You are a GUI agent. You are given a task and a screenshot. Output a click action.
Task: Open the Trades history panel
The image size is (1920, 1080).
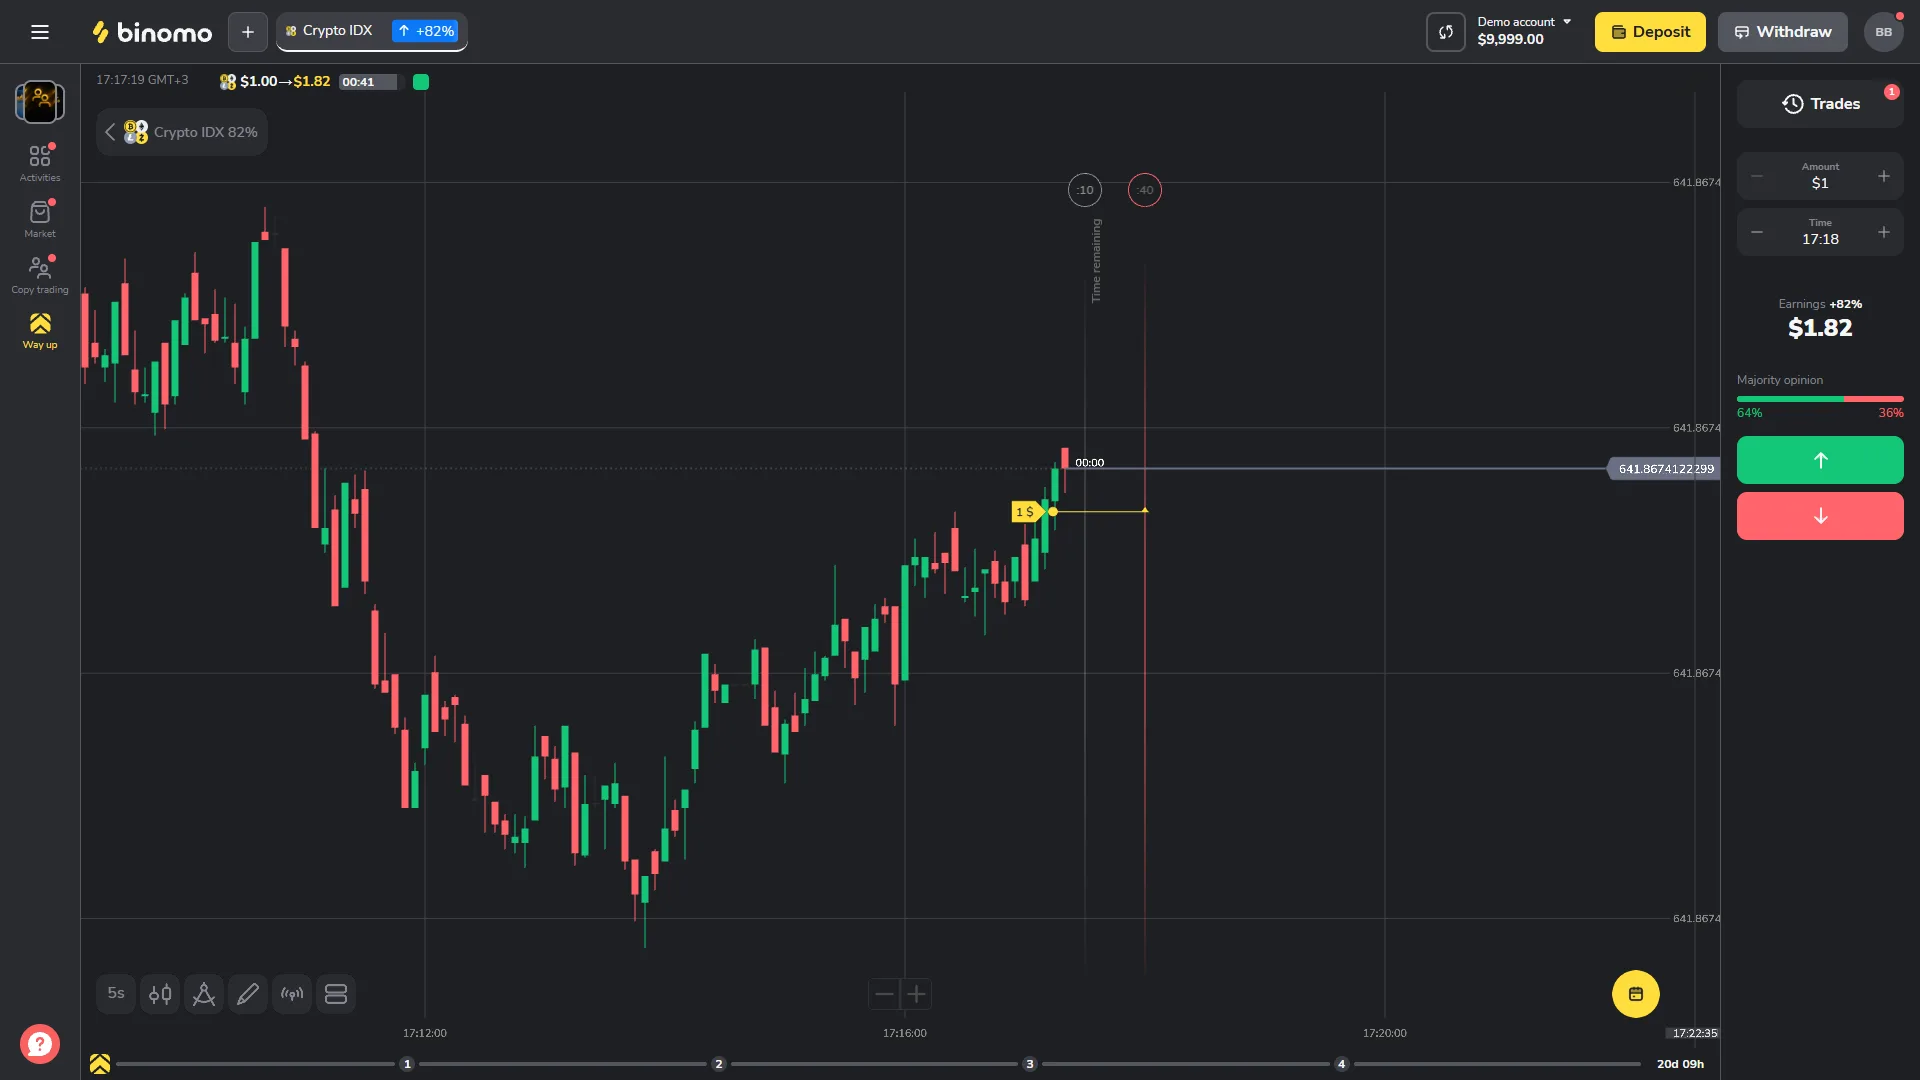(1820, 104)
